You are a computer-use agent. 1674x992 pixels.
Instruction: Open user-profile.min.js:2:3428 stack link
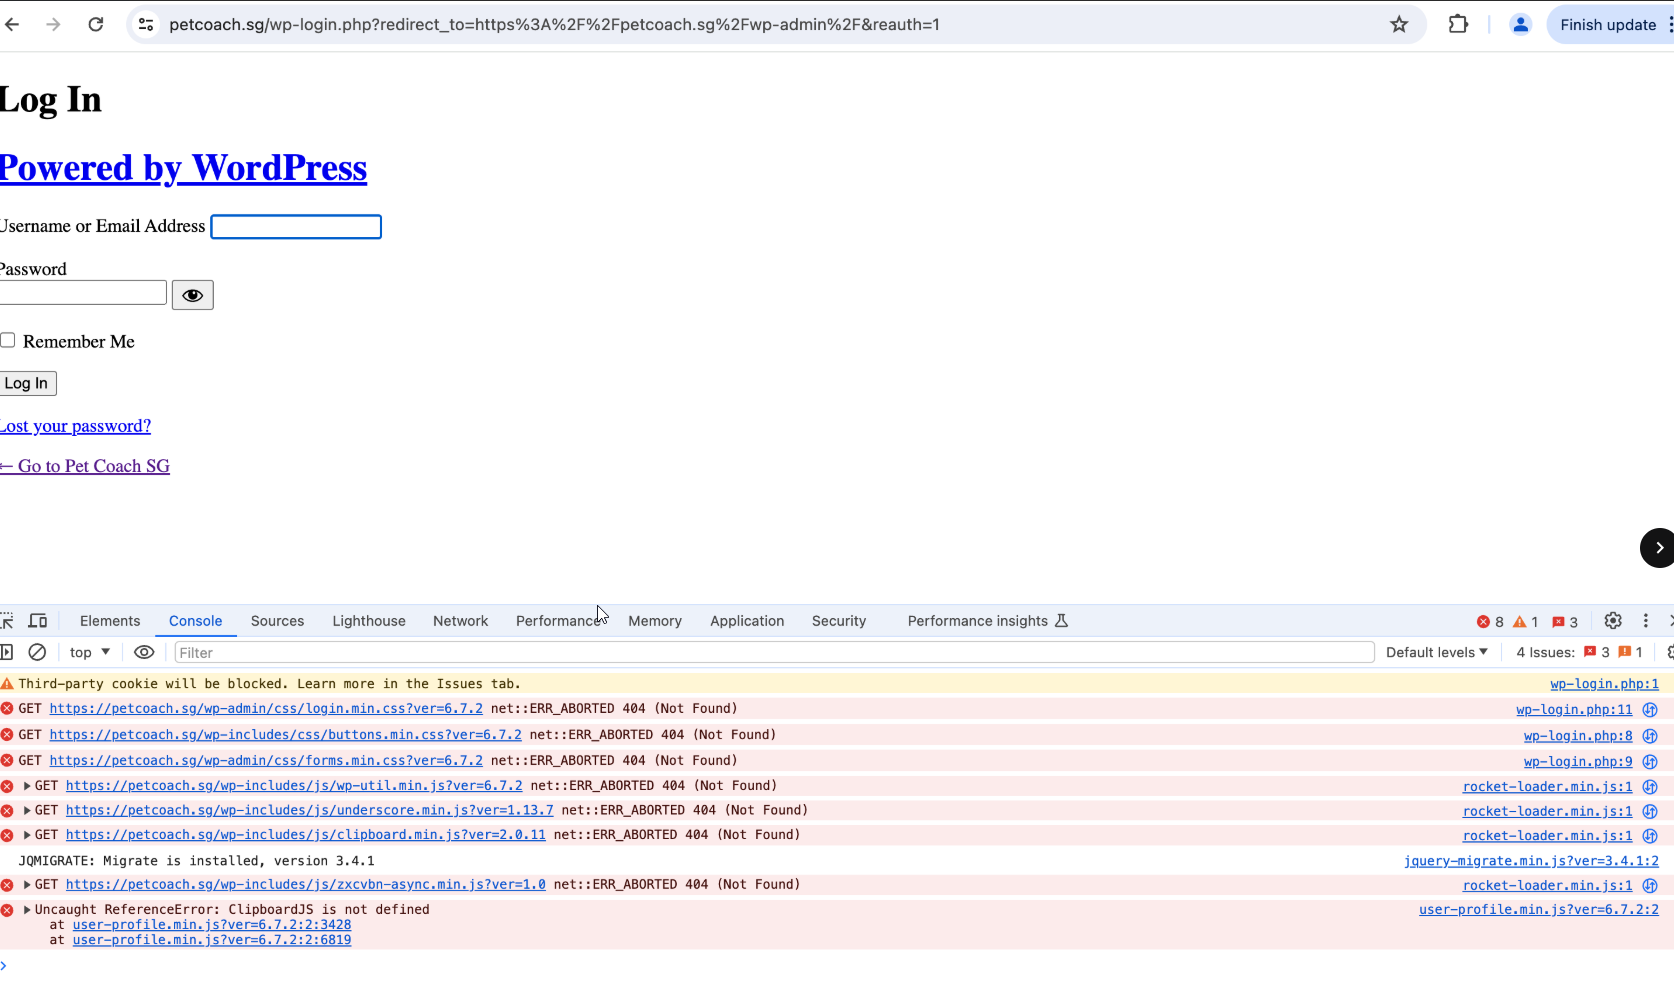212,925
